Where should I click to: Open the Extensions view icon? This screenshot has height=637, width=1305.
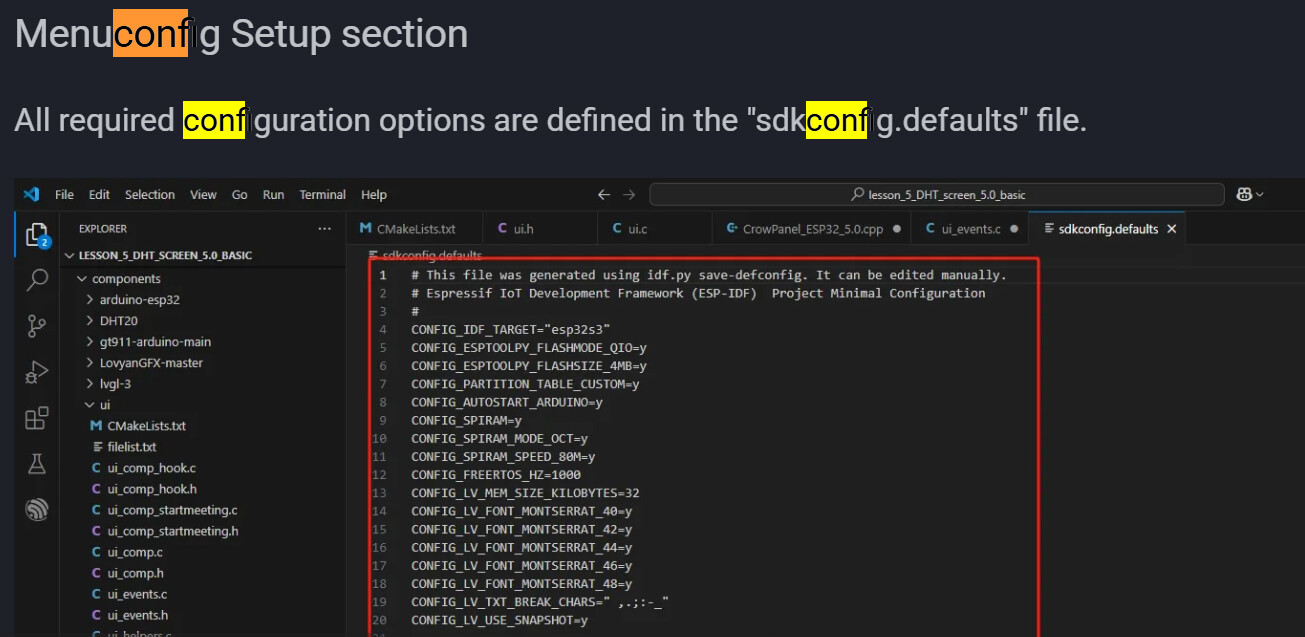[37, 418]
